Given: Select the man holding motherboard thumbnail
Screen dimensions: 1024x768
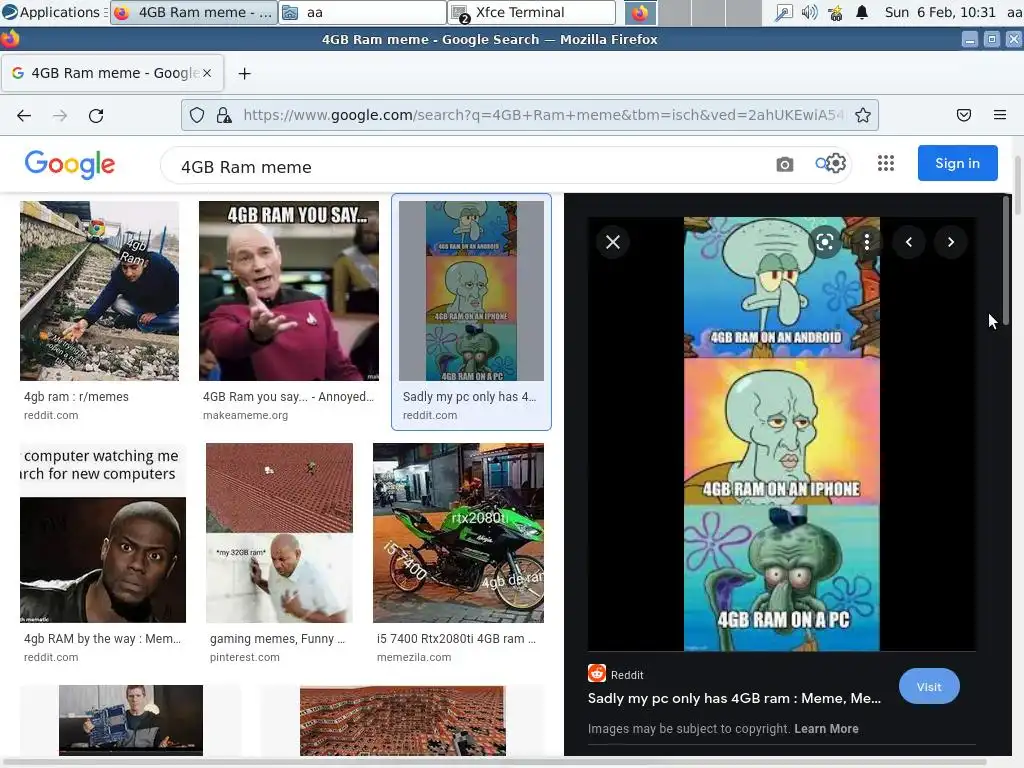Looking at the screenshot, I should pyautogui.click(x=131, y=720).
